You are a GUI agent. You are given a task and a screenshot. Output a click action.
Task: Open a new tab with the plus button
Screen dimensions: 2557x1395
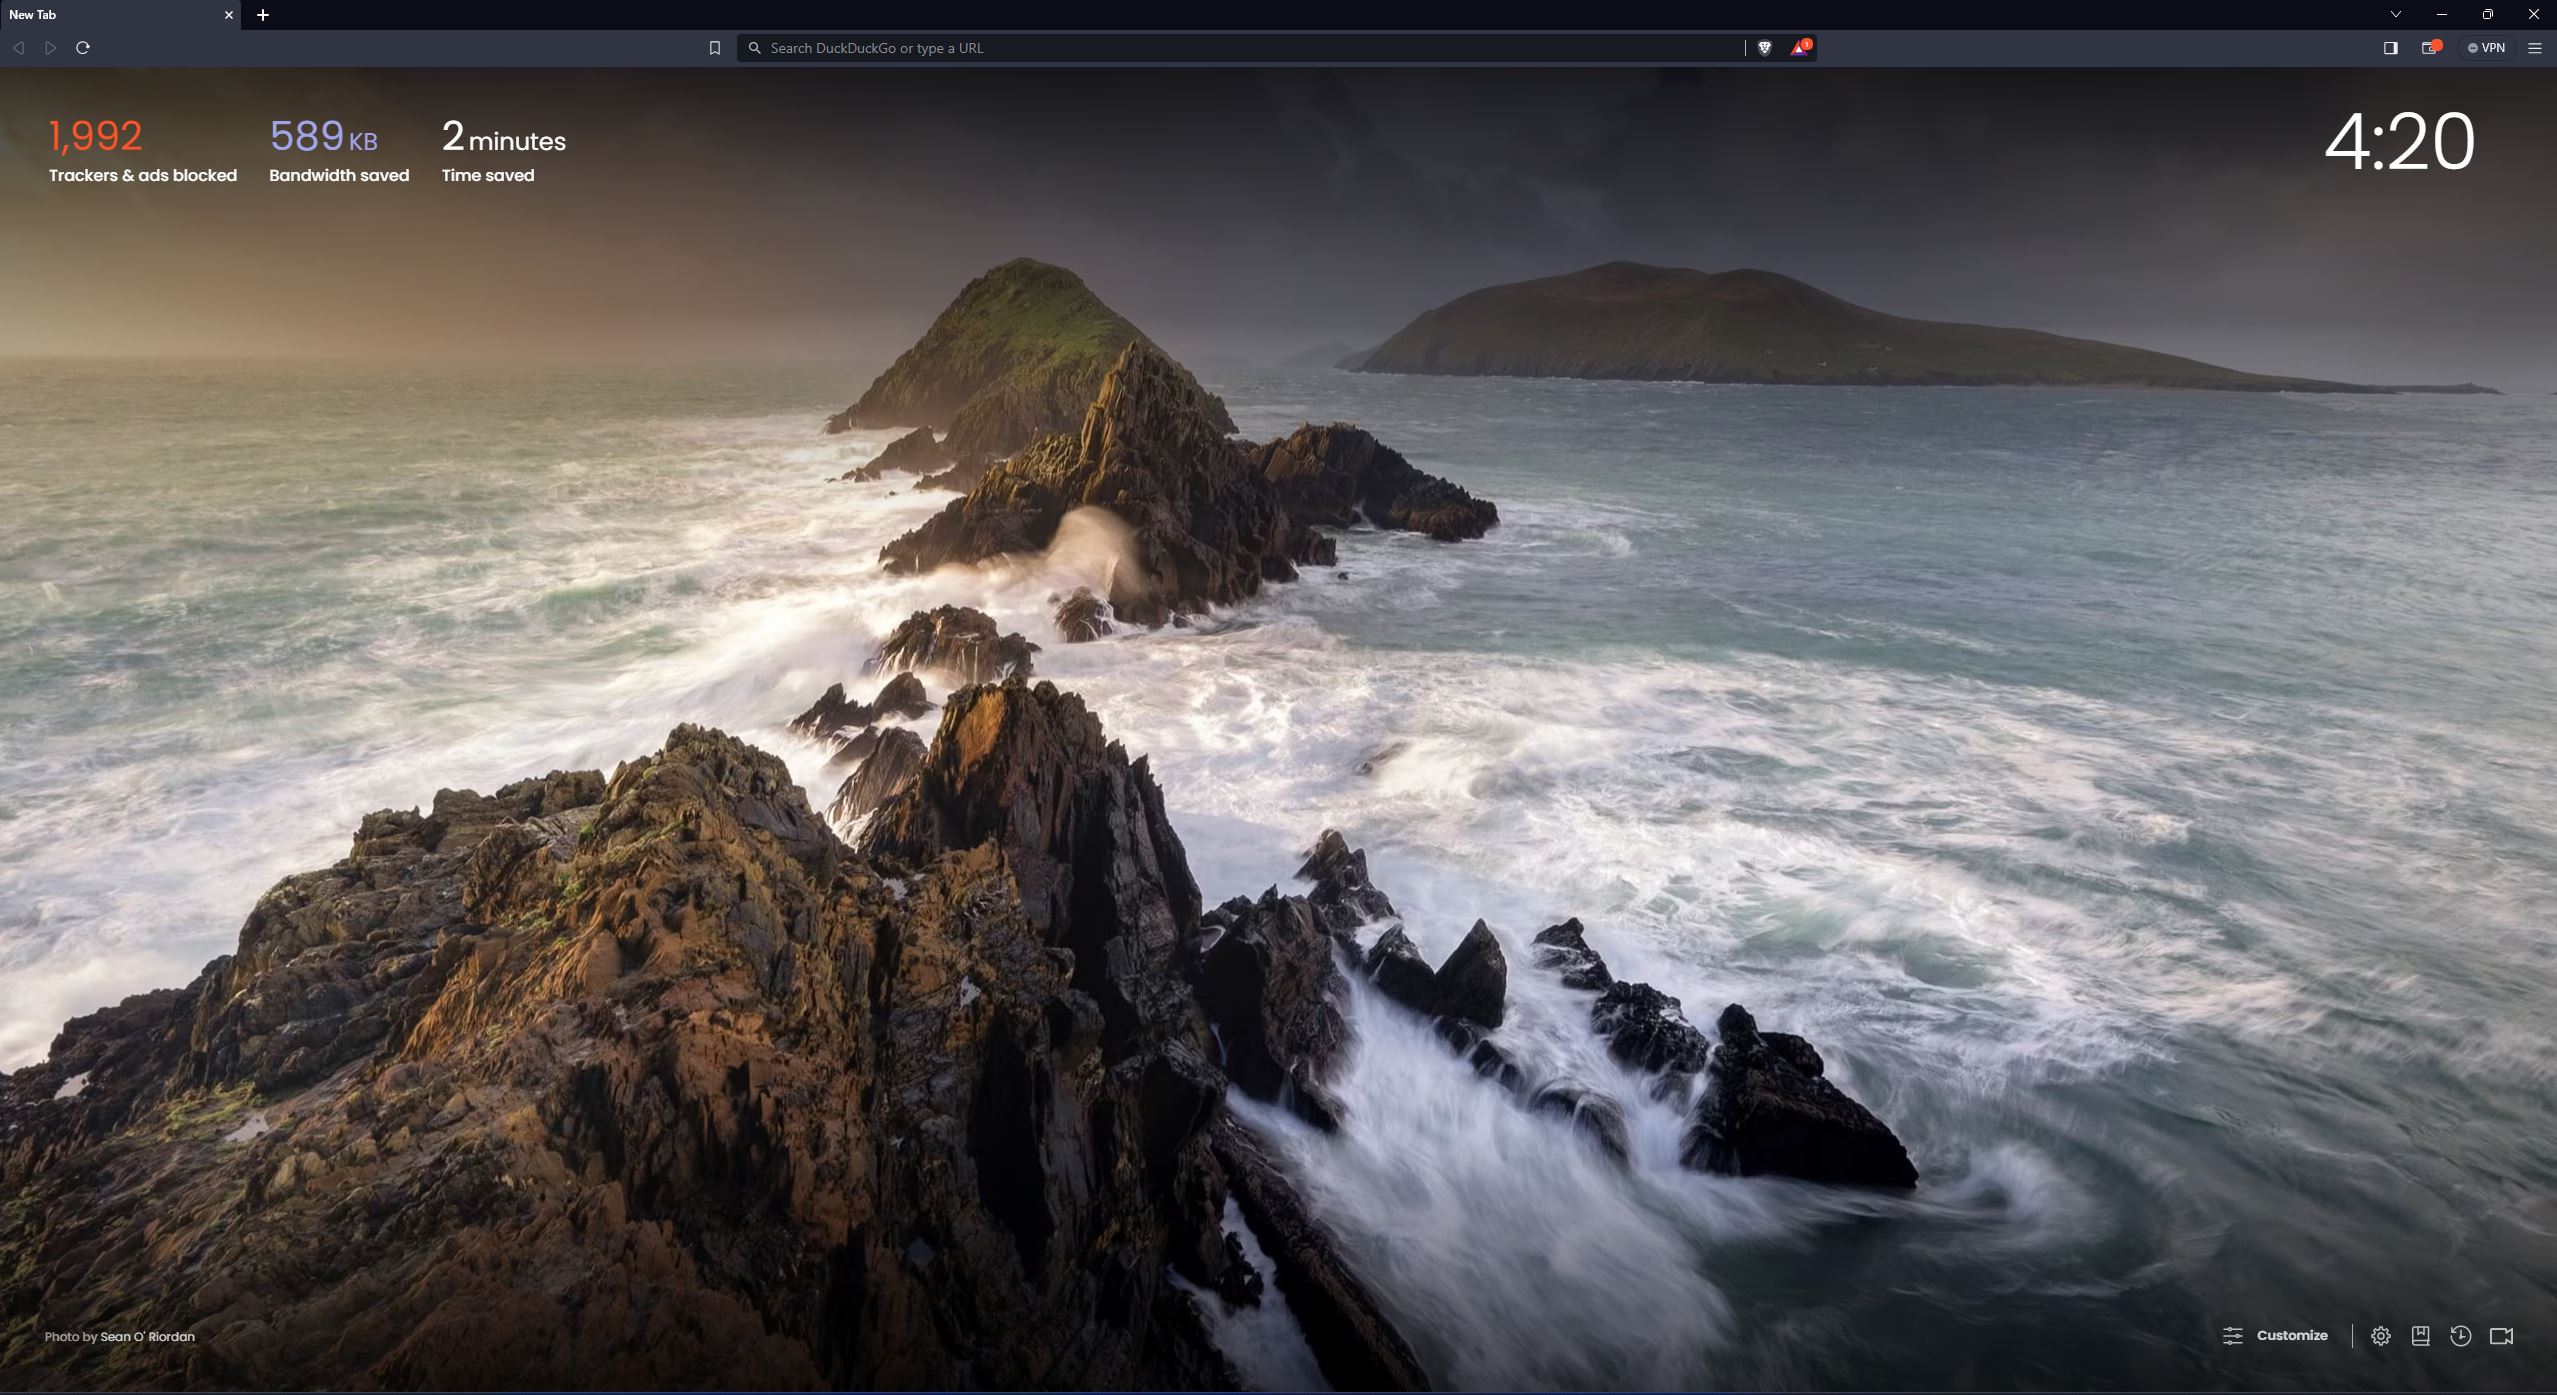263,15
